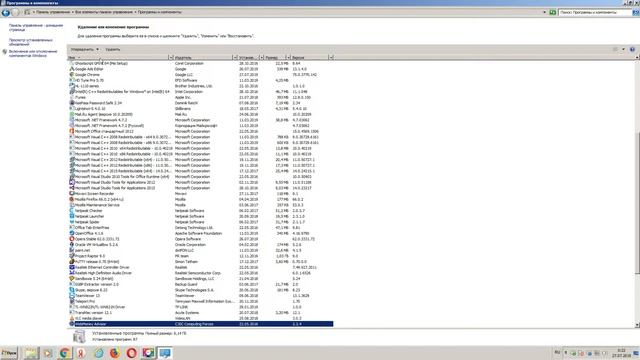Viewport: 640px width, 360px height.
Task: Select the HD Tune Pro 5.70 row
Action: point(200,80)
